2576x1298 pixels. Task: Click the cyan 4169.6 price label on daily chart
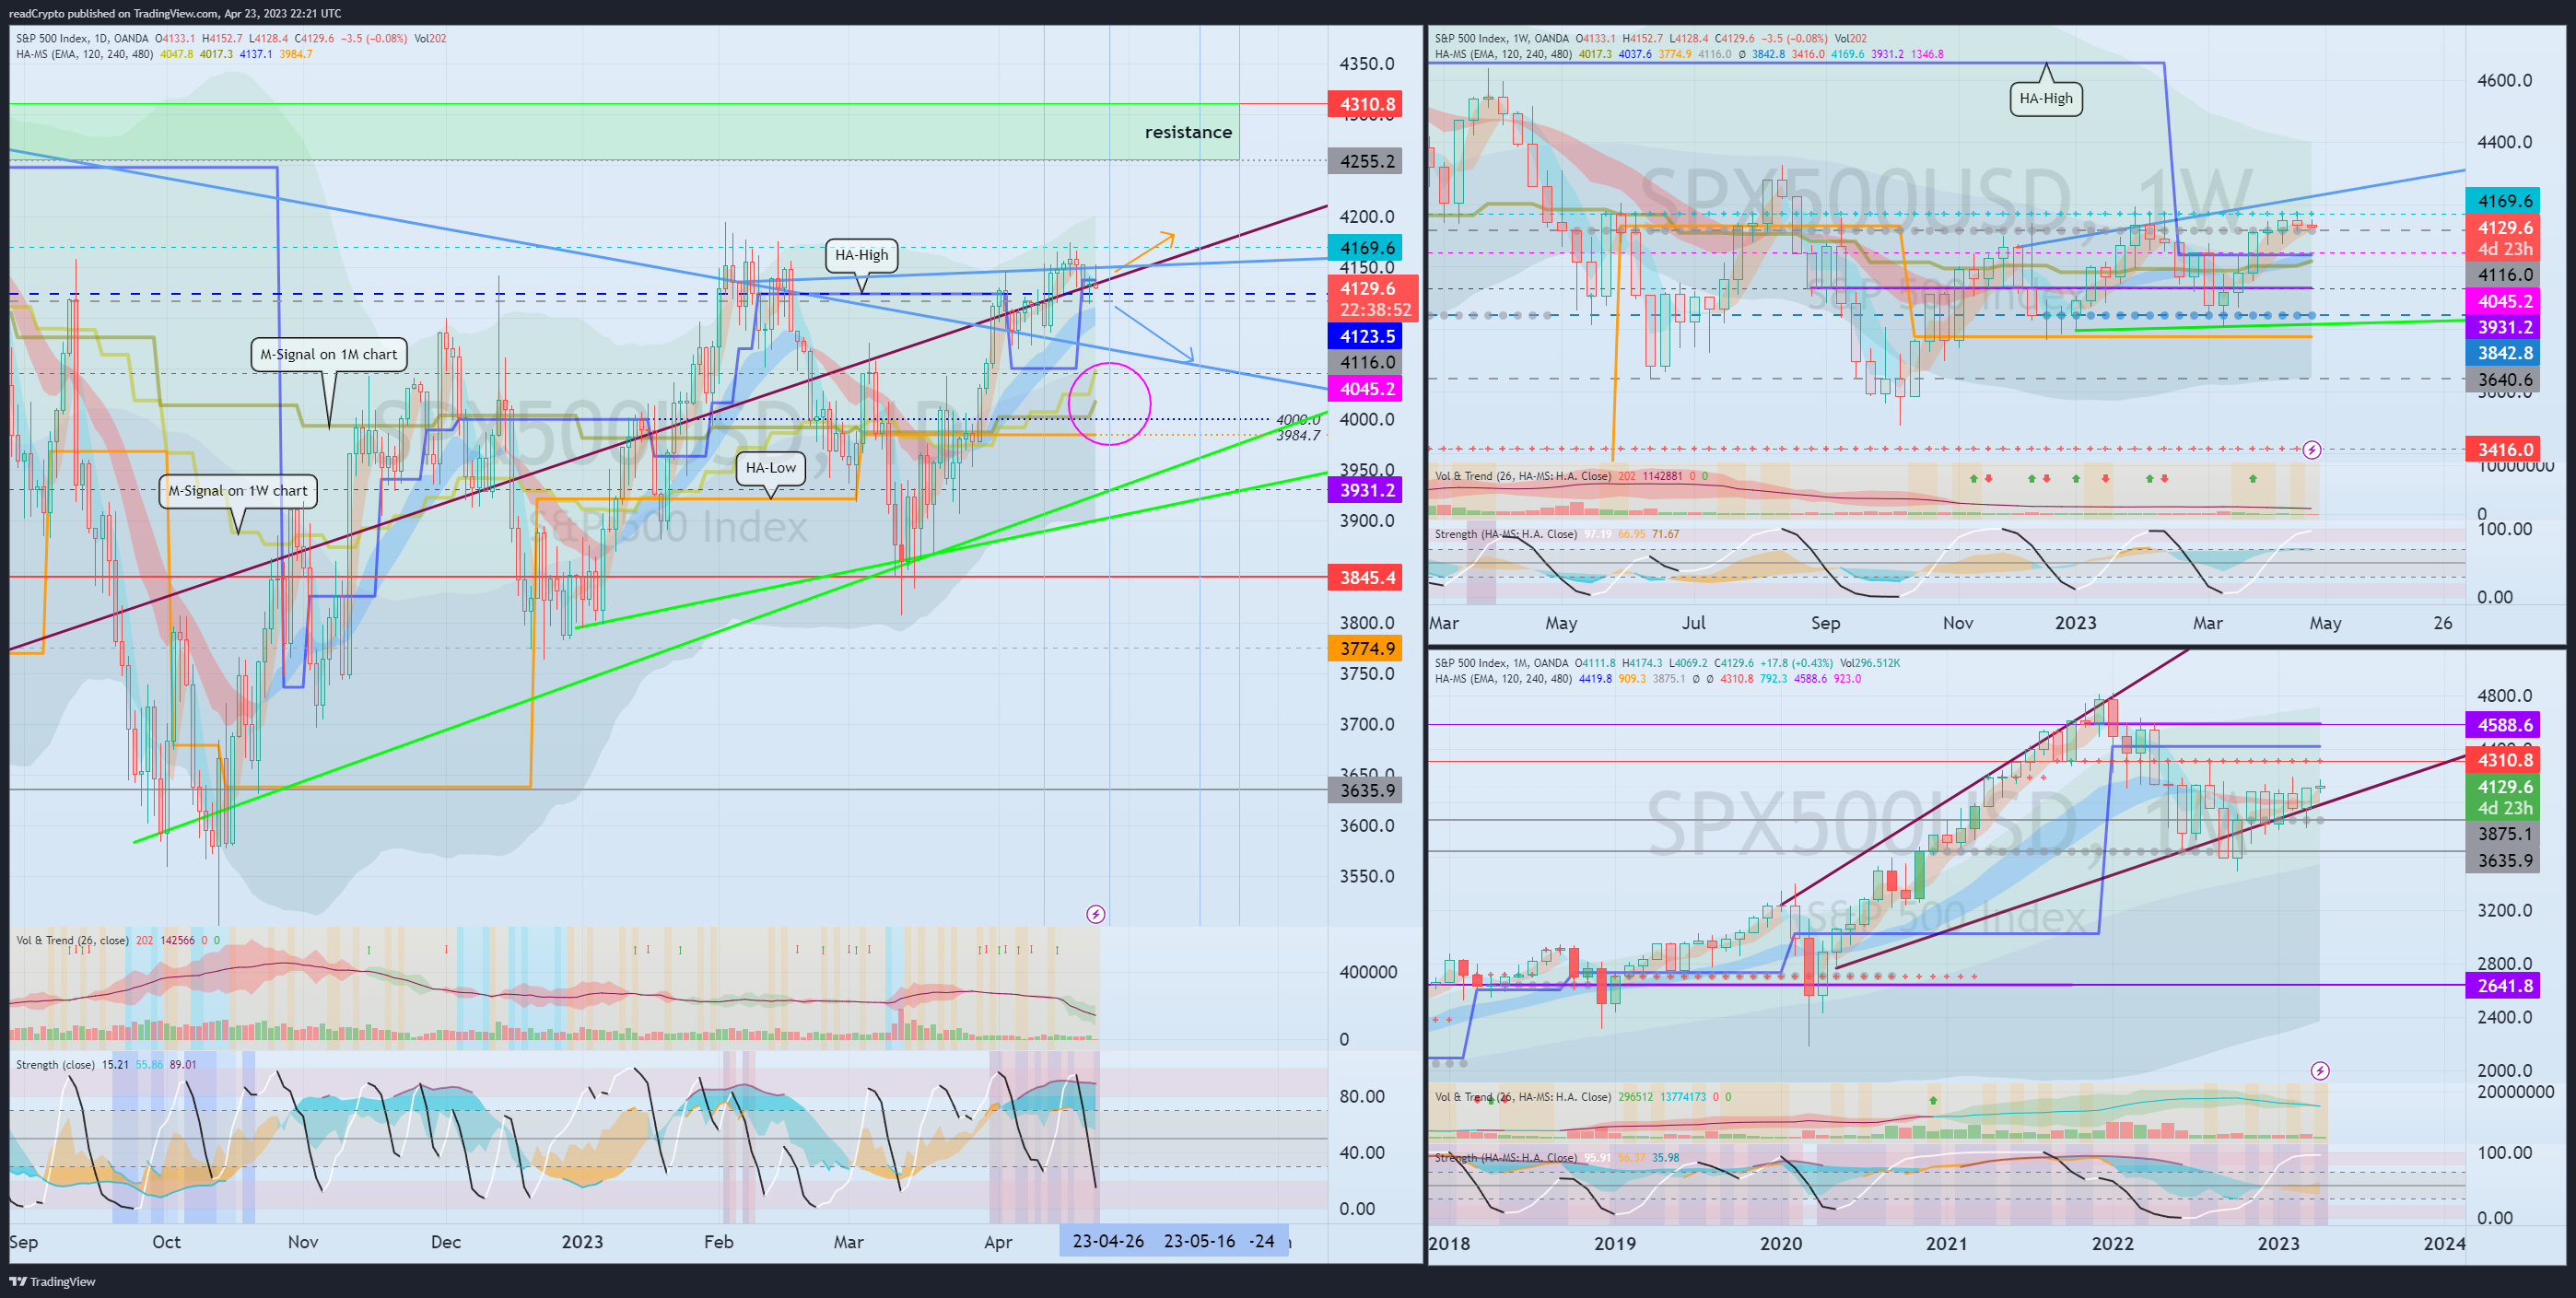tap(1366, 248)
